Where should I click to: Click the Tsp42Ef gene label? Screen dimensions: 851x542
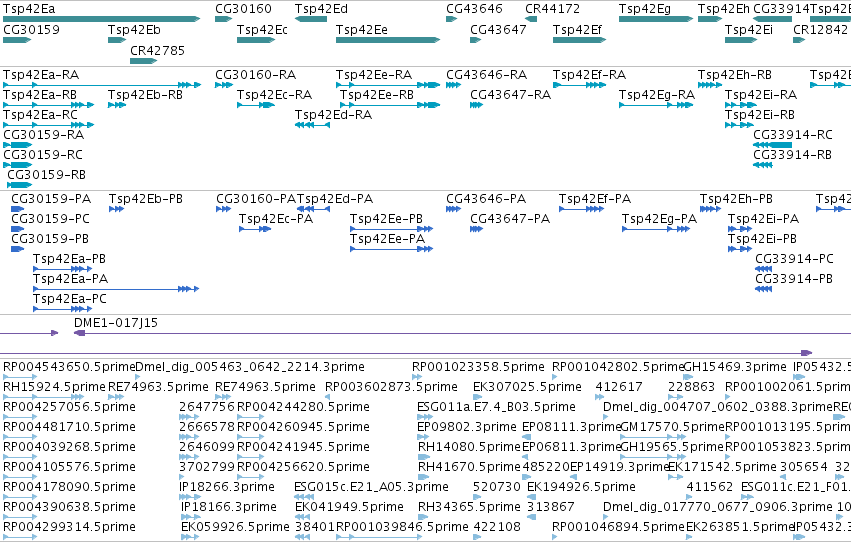click(577, 29)
